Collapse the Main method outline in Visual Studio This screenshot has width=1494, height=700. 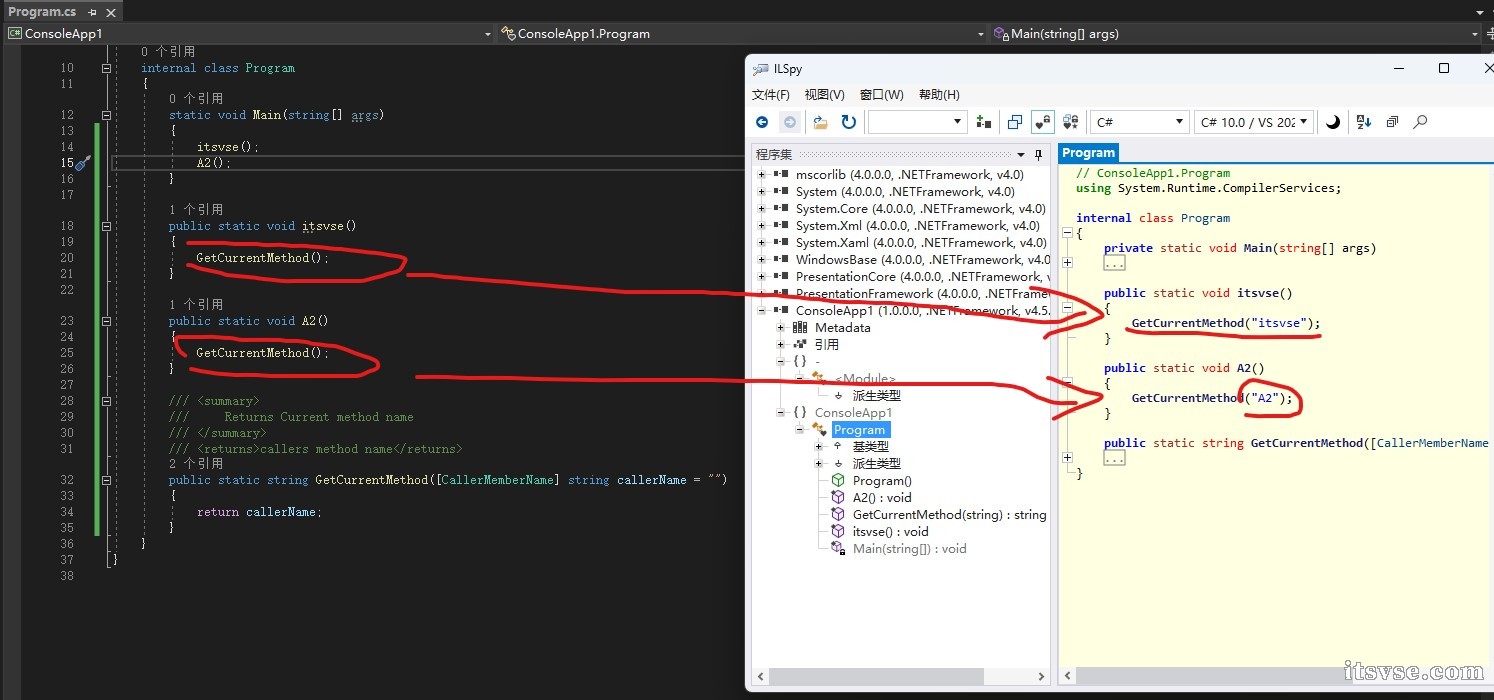(106, 115)
